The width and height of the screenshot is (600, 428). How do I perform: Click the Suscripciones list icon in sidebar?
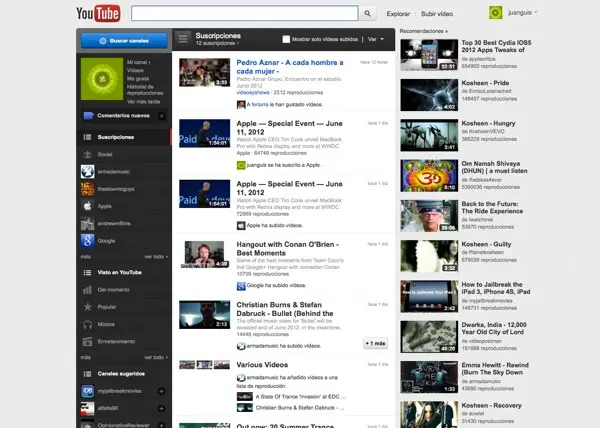[x=87, y=137]
